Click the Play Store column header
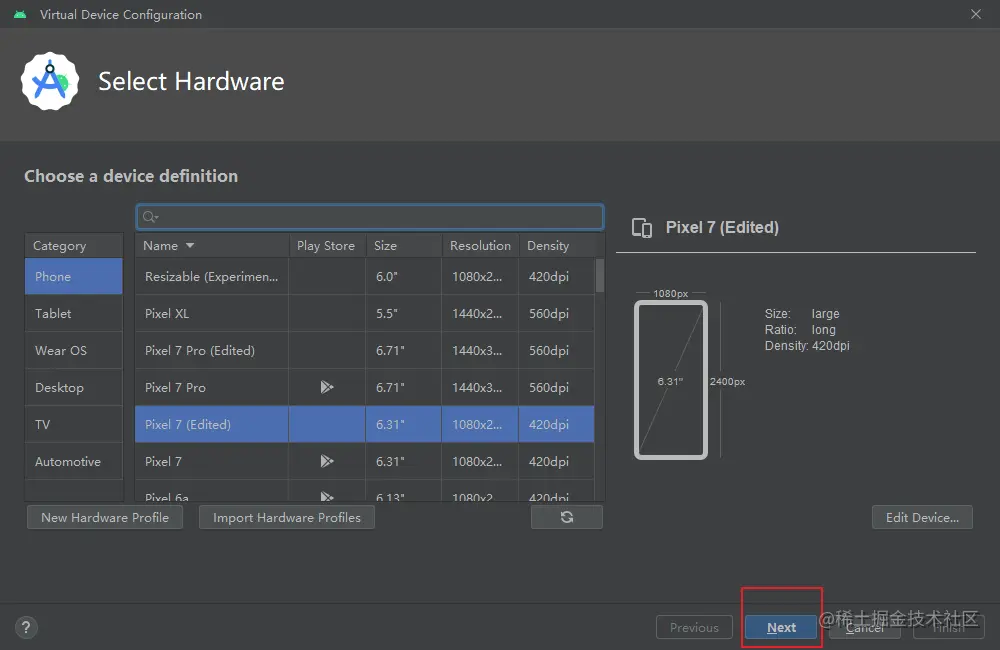This screenshot has height=650, width=1000. [327, 246]
